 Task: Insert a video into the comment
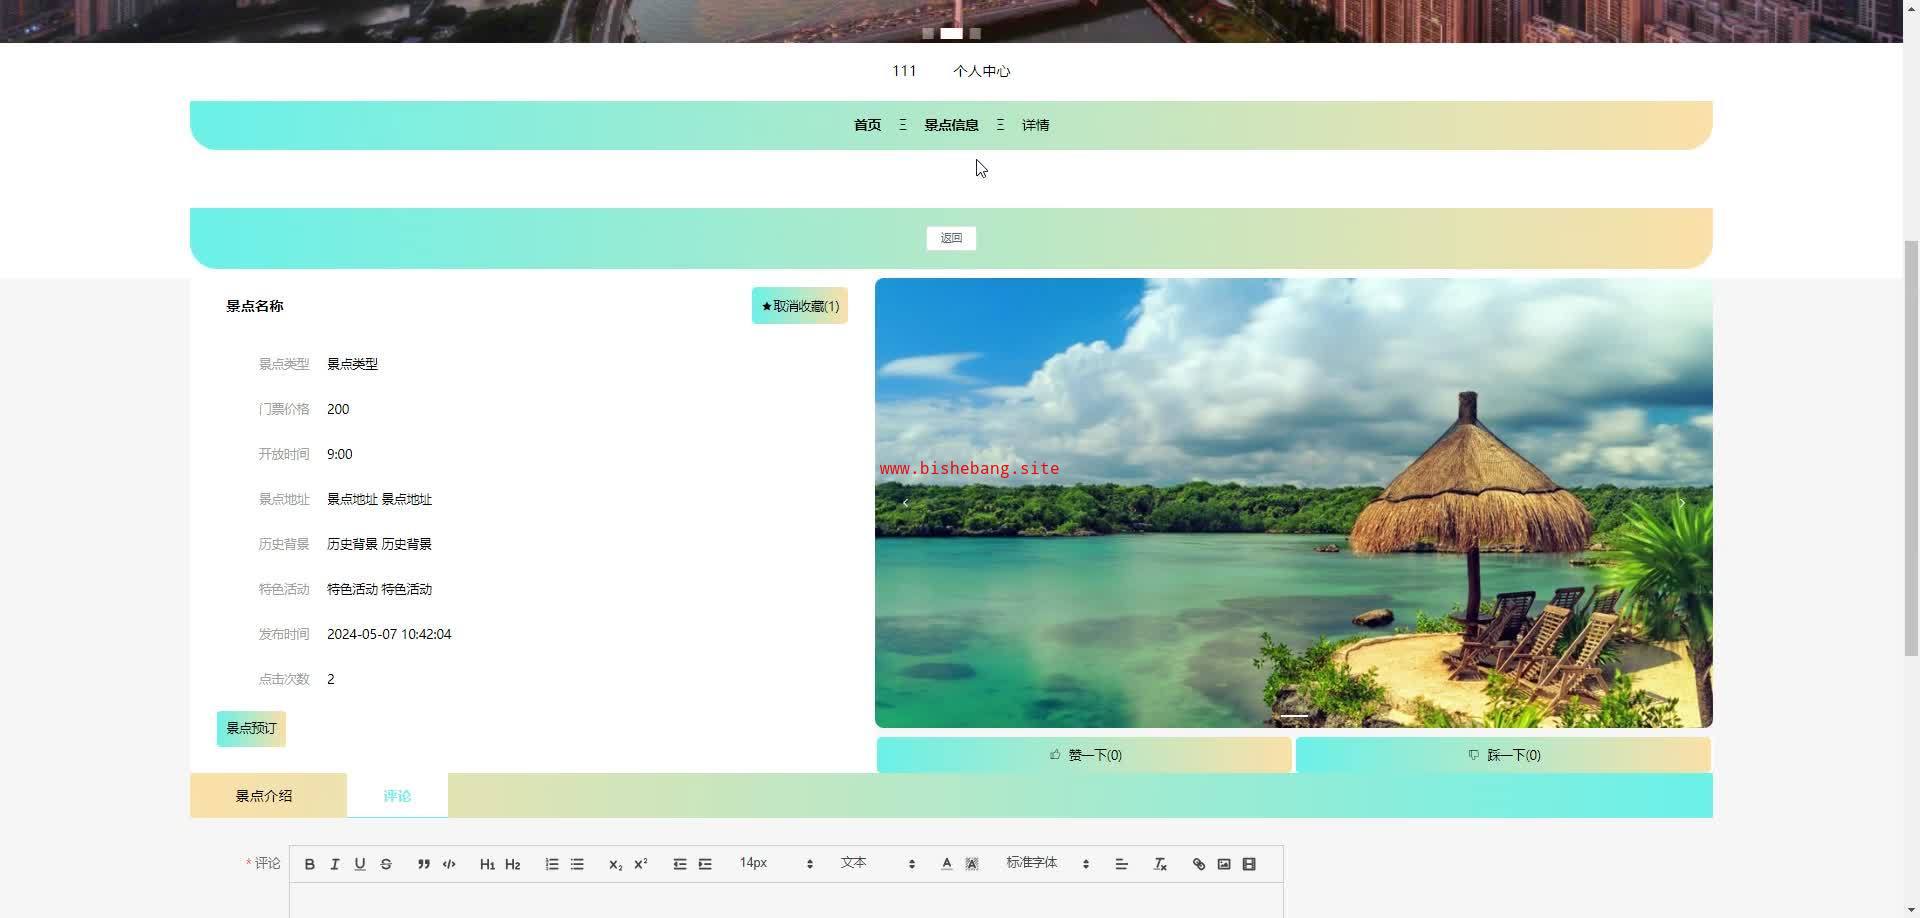(x=1249, y=864)
